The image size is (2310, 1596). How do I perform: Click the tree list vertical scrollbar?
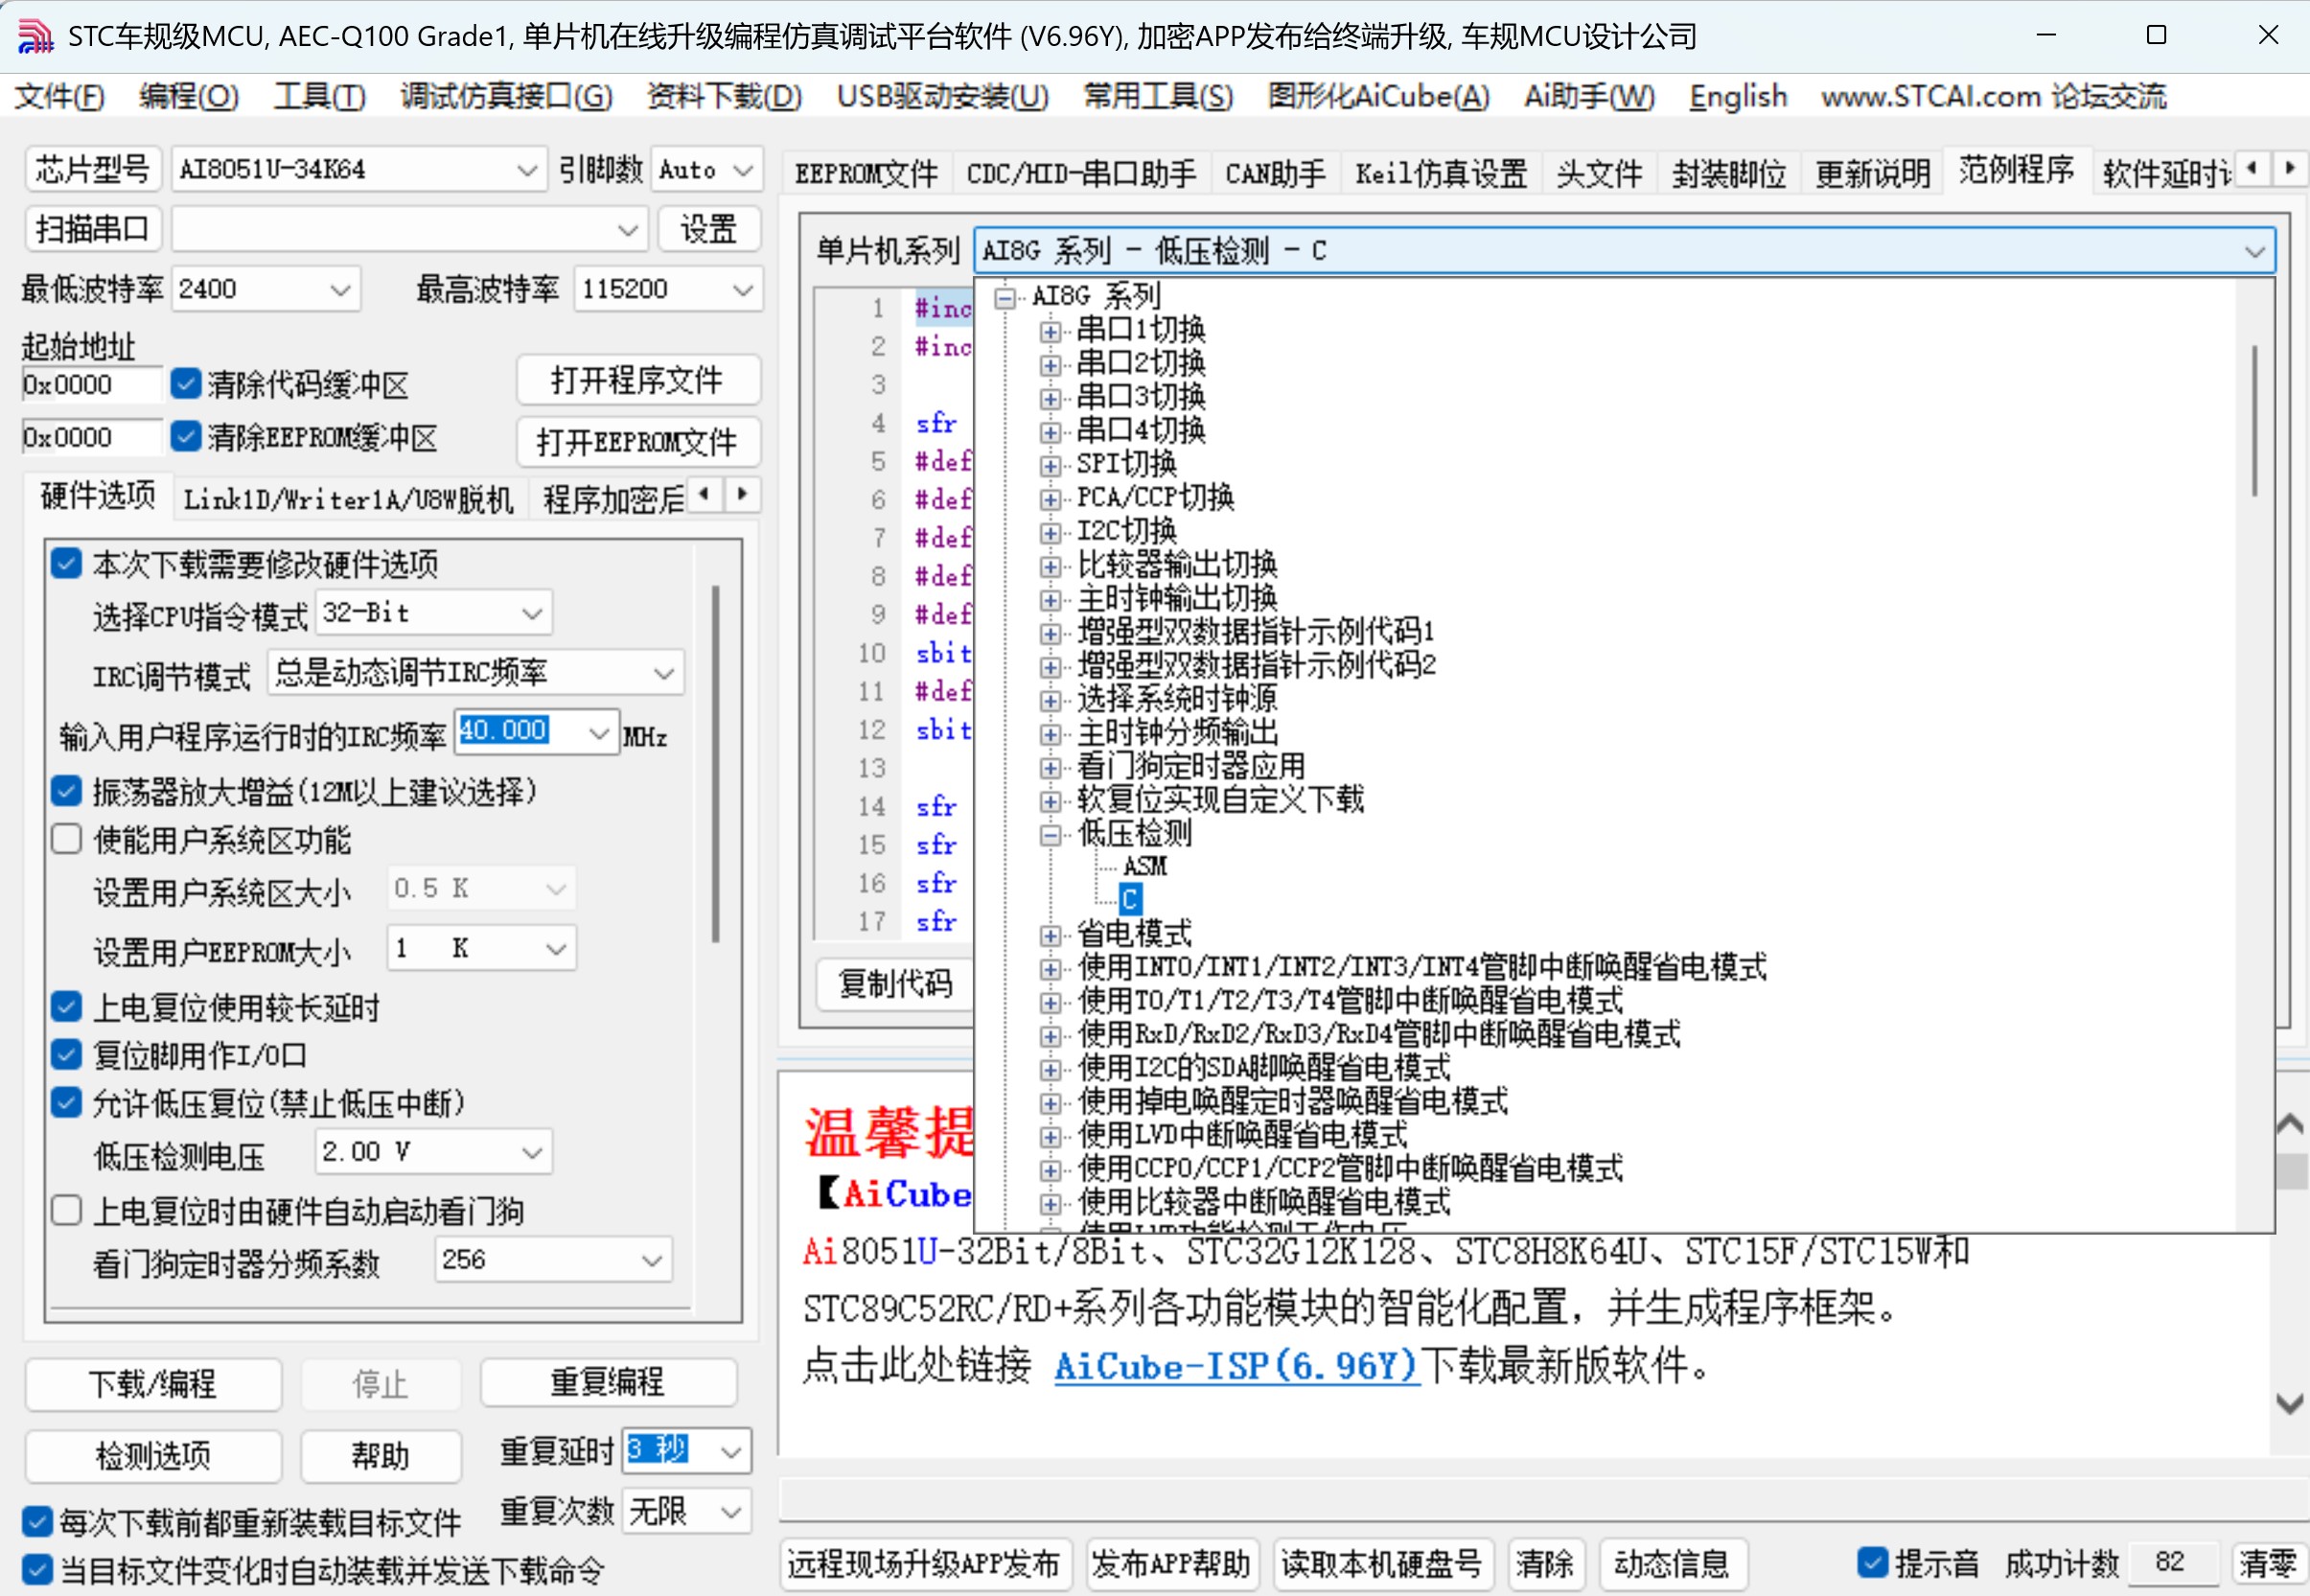(2254, 420)
